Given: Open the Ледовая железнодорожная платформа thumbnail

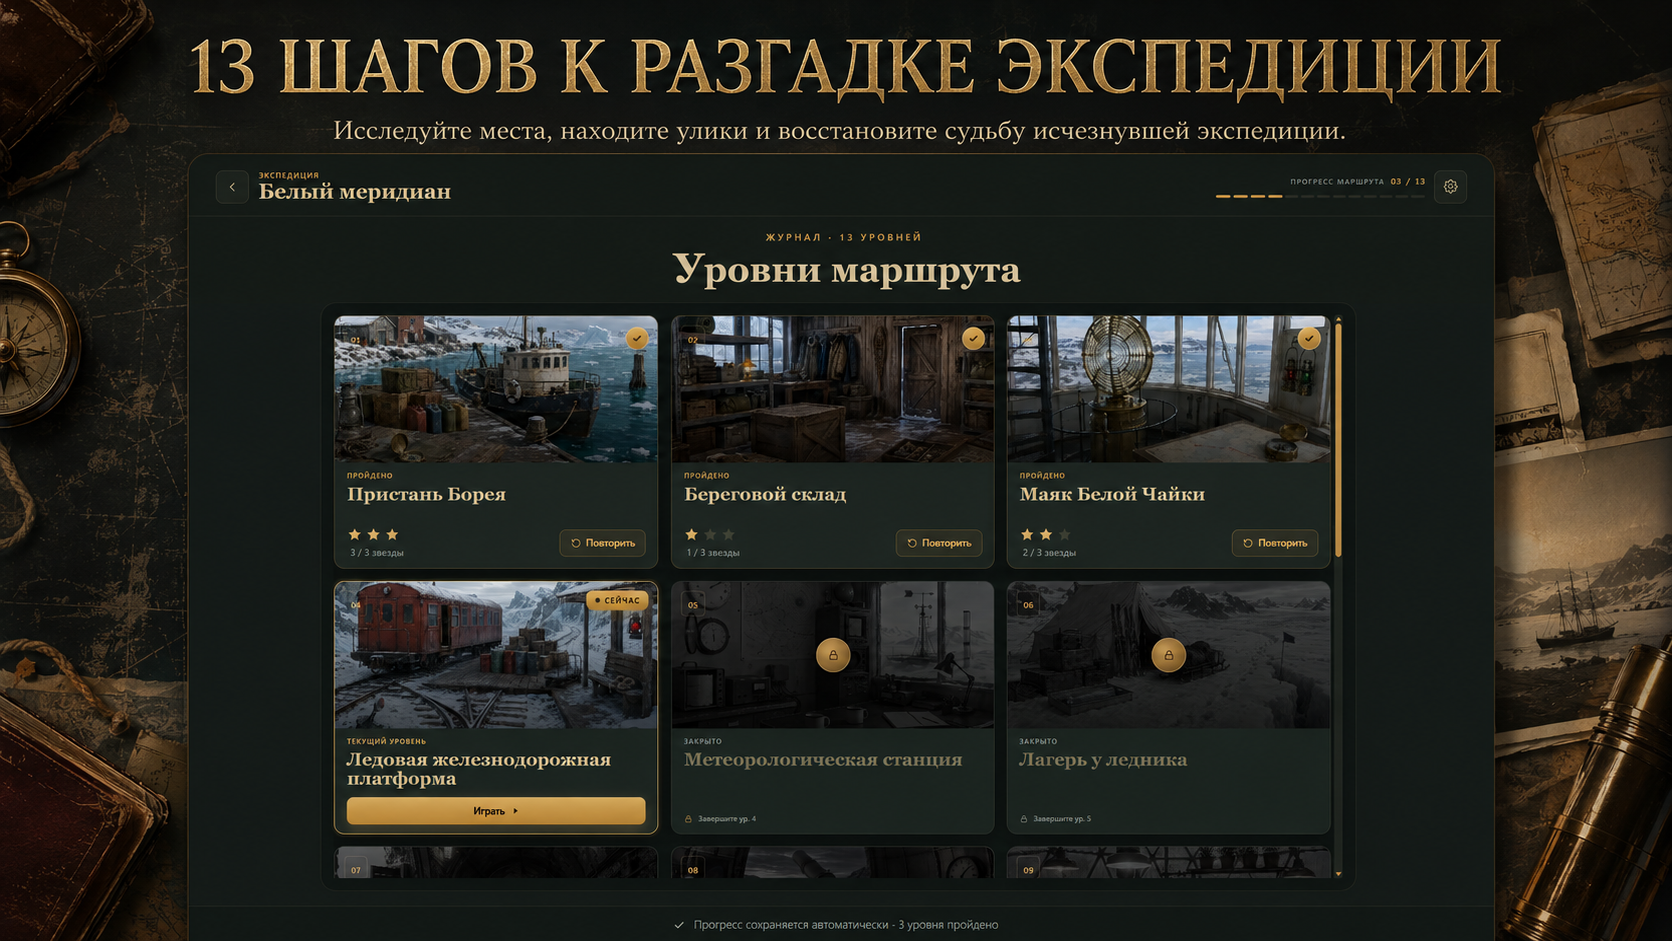Looking at the screenshot, I should coord(496,655).
